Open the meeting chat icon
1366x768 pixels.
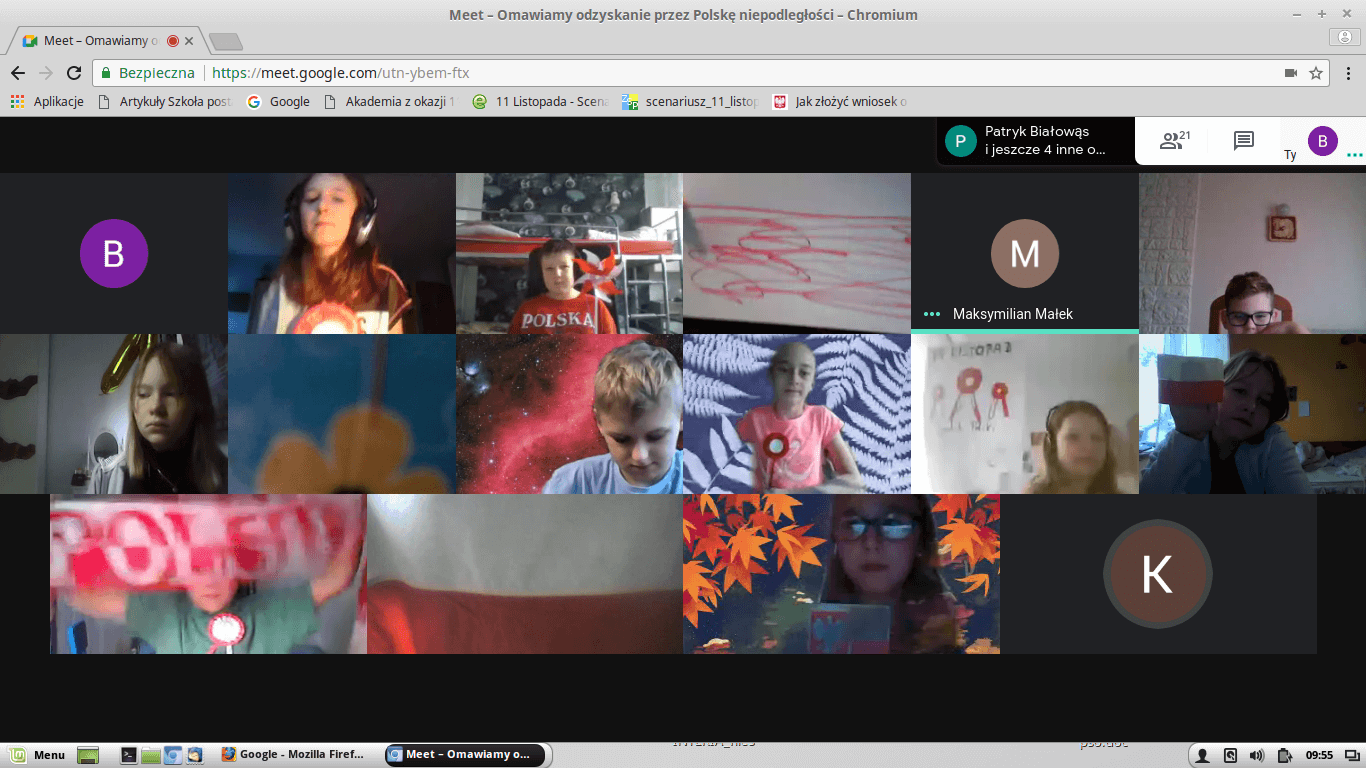[1243, 141]
